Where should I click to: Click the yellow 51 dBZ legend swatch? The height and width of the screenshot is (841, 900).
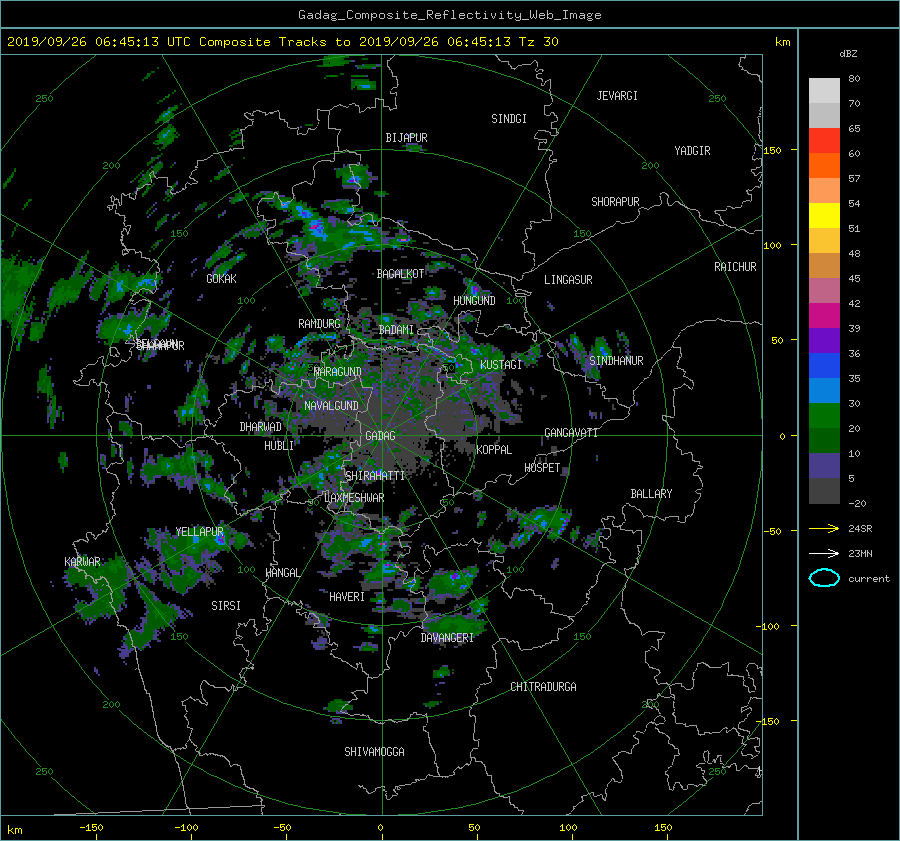pyautogui.click(x=824, y=216)
